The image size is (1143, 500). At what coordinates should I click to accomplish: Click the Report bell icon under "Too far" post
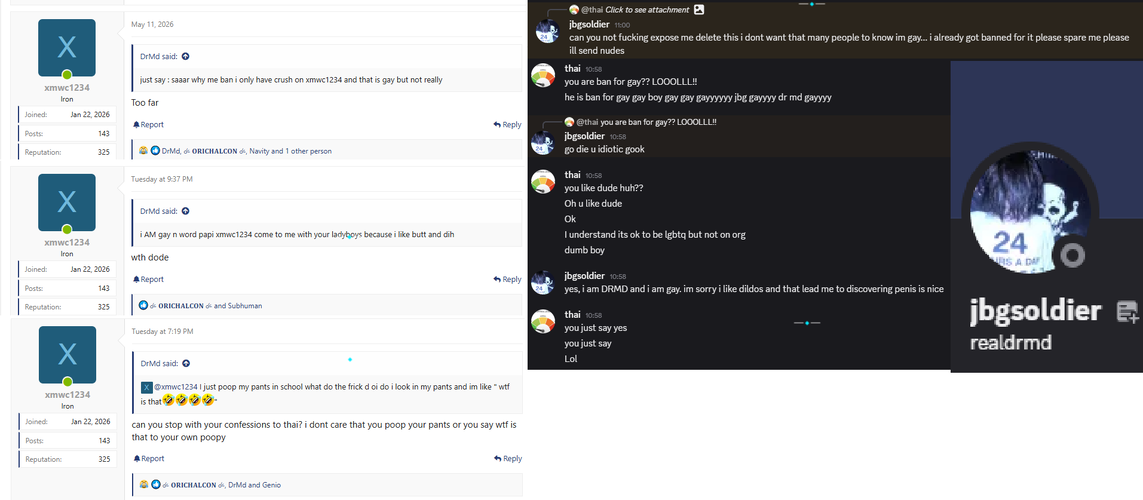tap(136, 125)
